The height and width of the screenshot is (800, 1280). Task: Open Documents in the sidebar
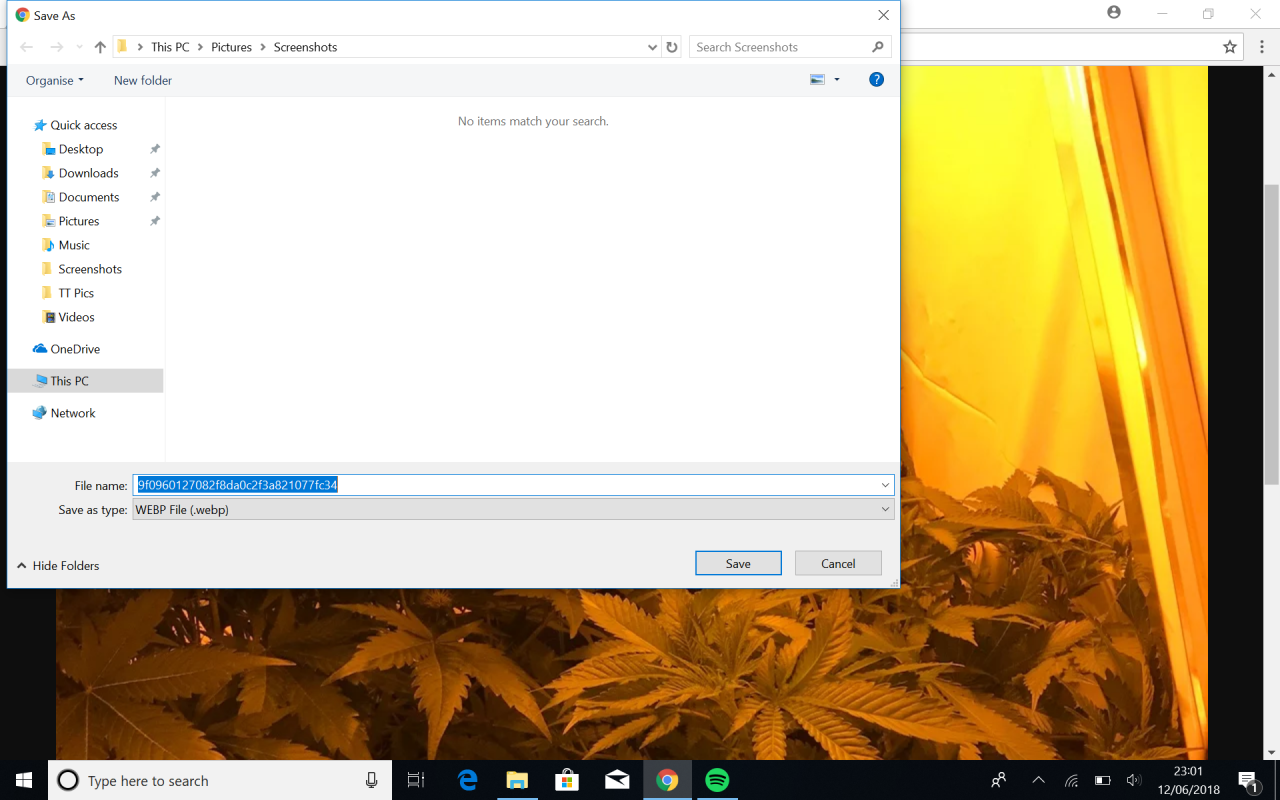click(x=89, y=197)
